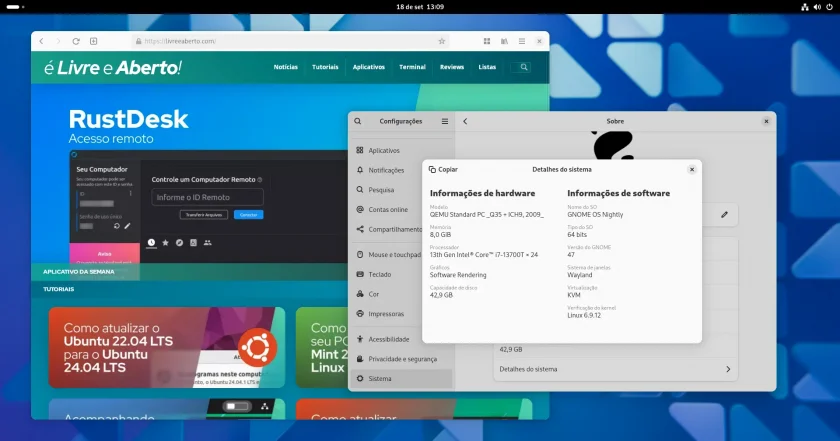Open Configurações hamburger menu
This screenshot has height=441, width=840.
[x=445, y=121]
